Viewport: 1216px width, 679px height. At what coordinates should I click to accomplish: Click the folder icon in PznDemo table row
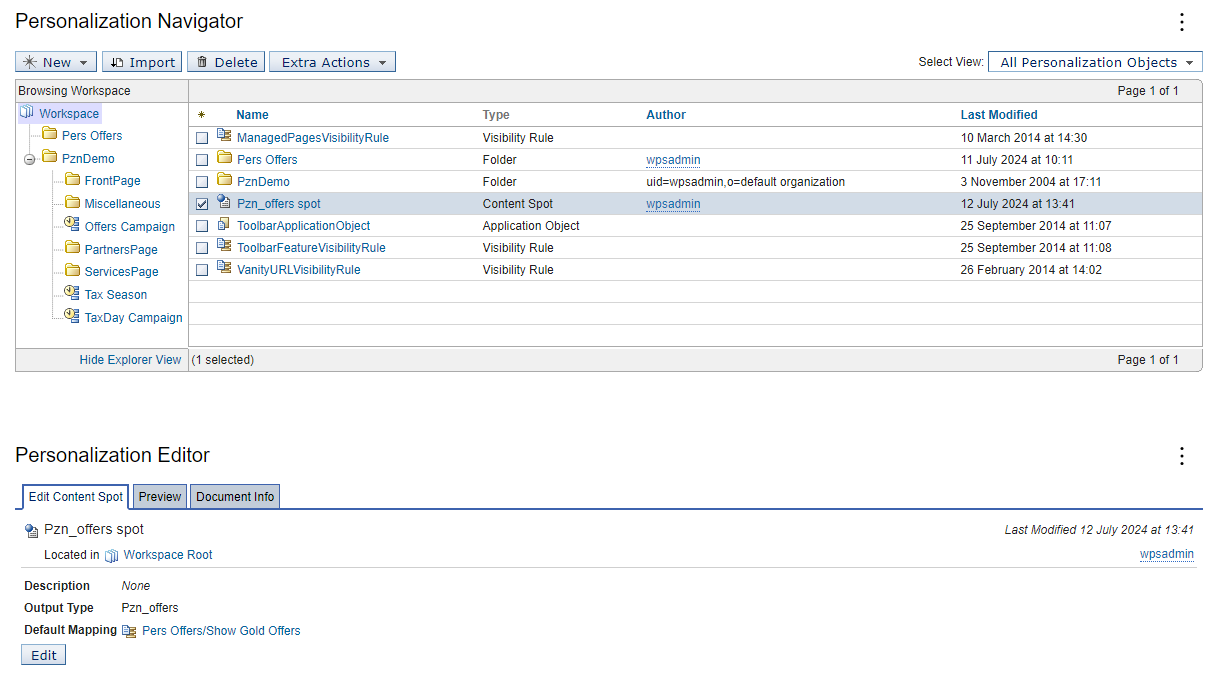coord(224,181)
